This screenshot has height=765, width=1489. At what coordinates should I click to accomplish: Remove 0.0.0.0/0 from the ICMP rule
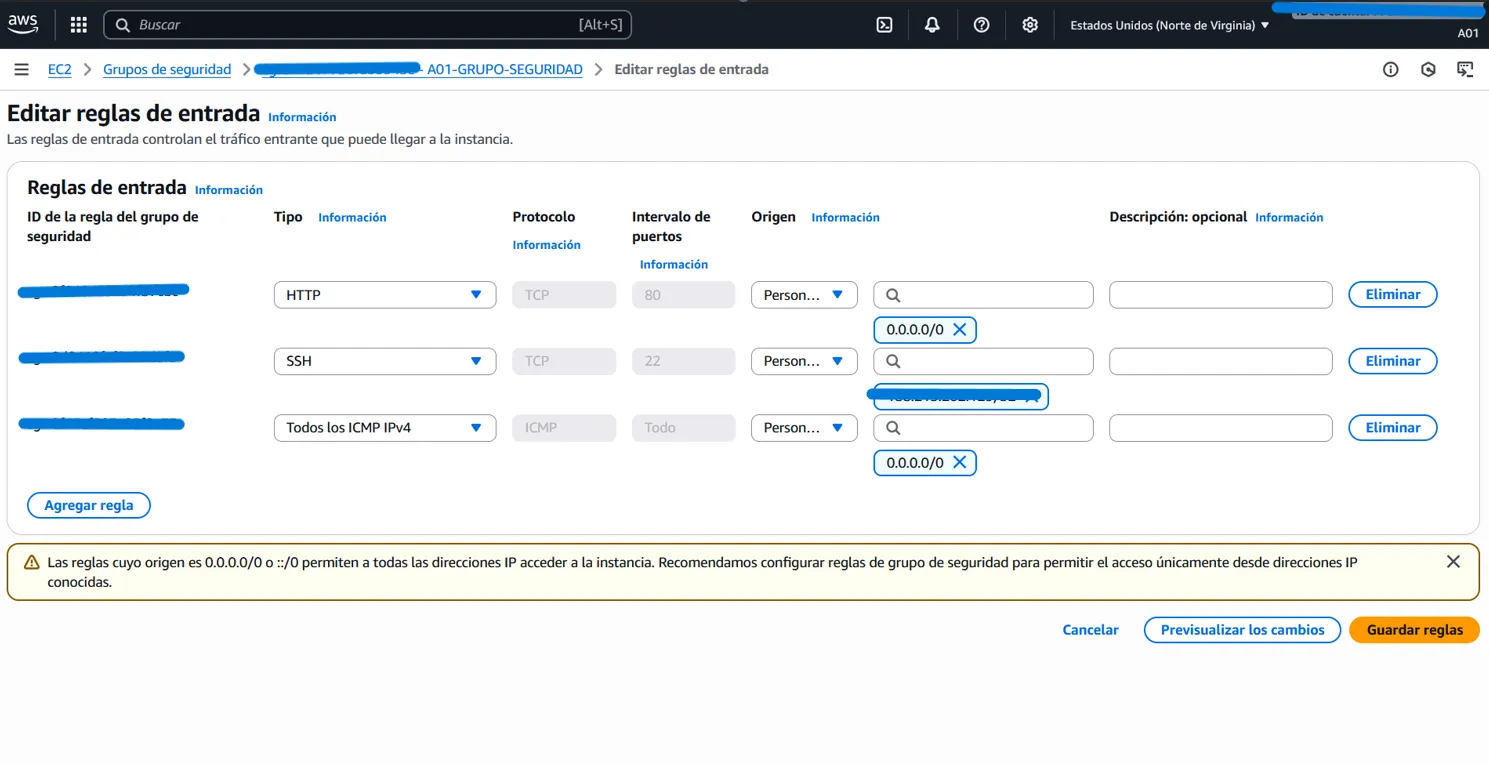959,463
